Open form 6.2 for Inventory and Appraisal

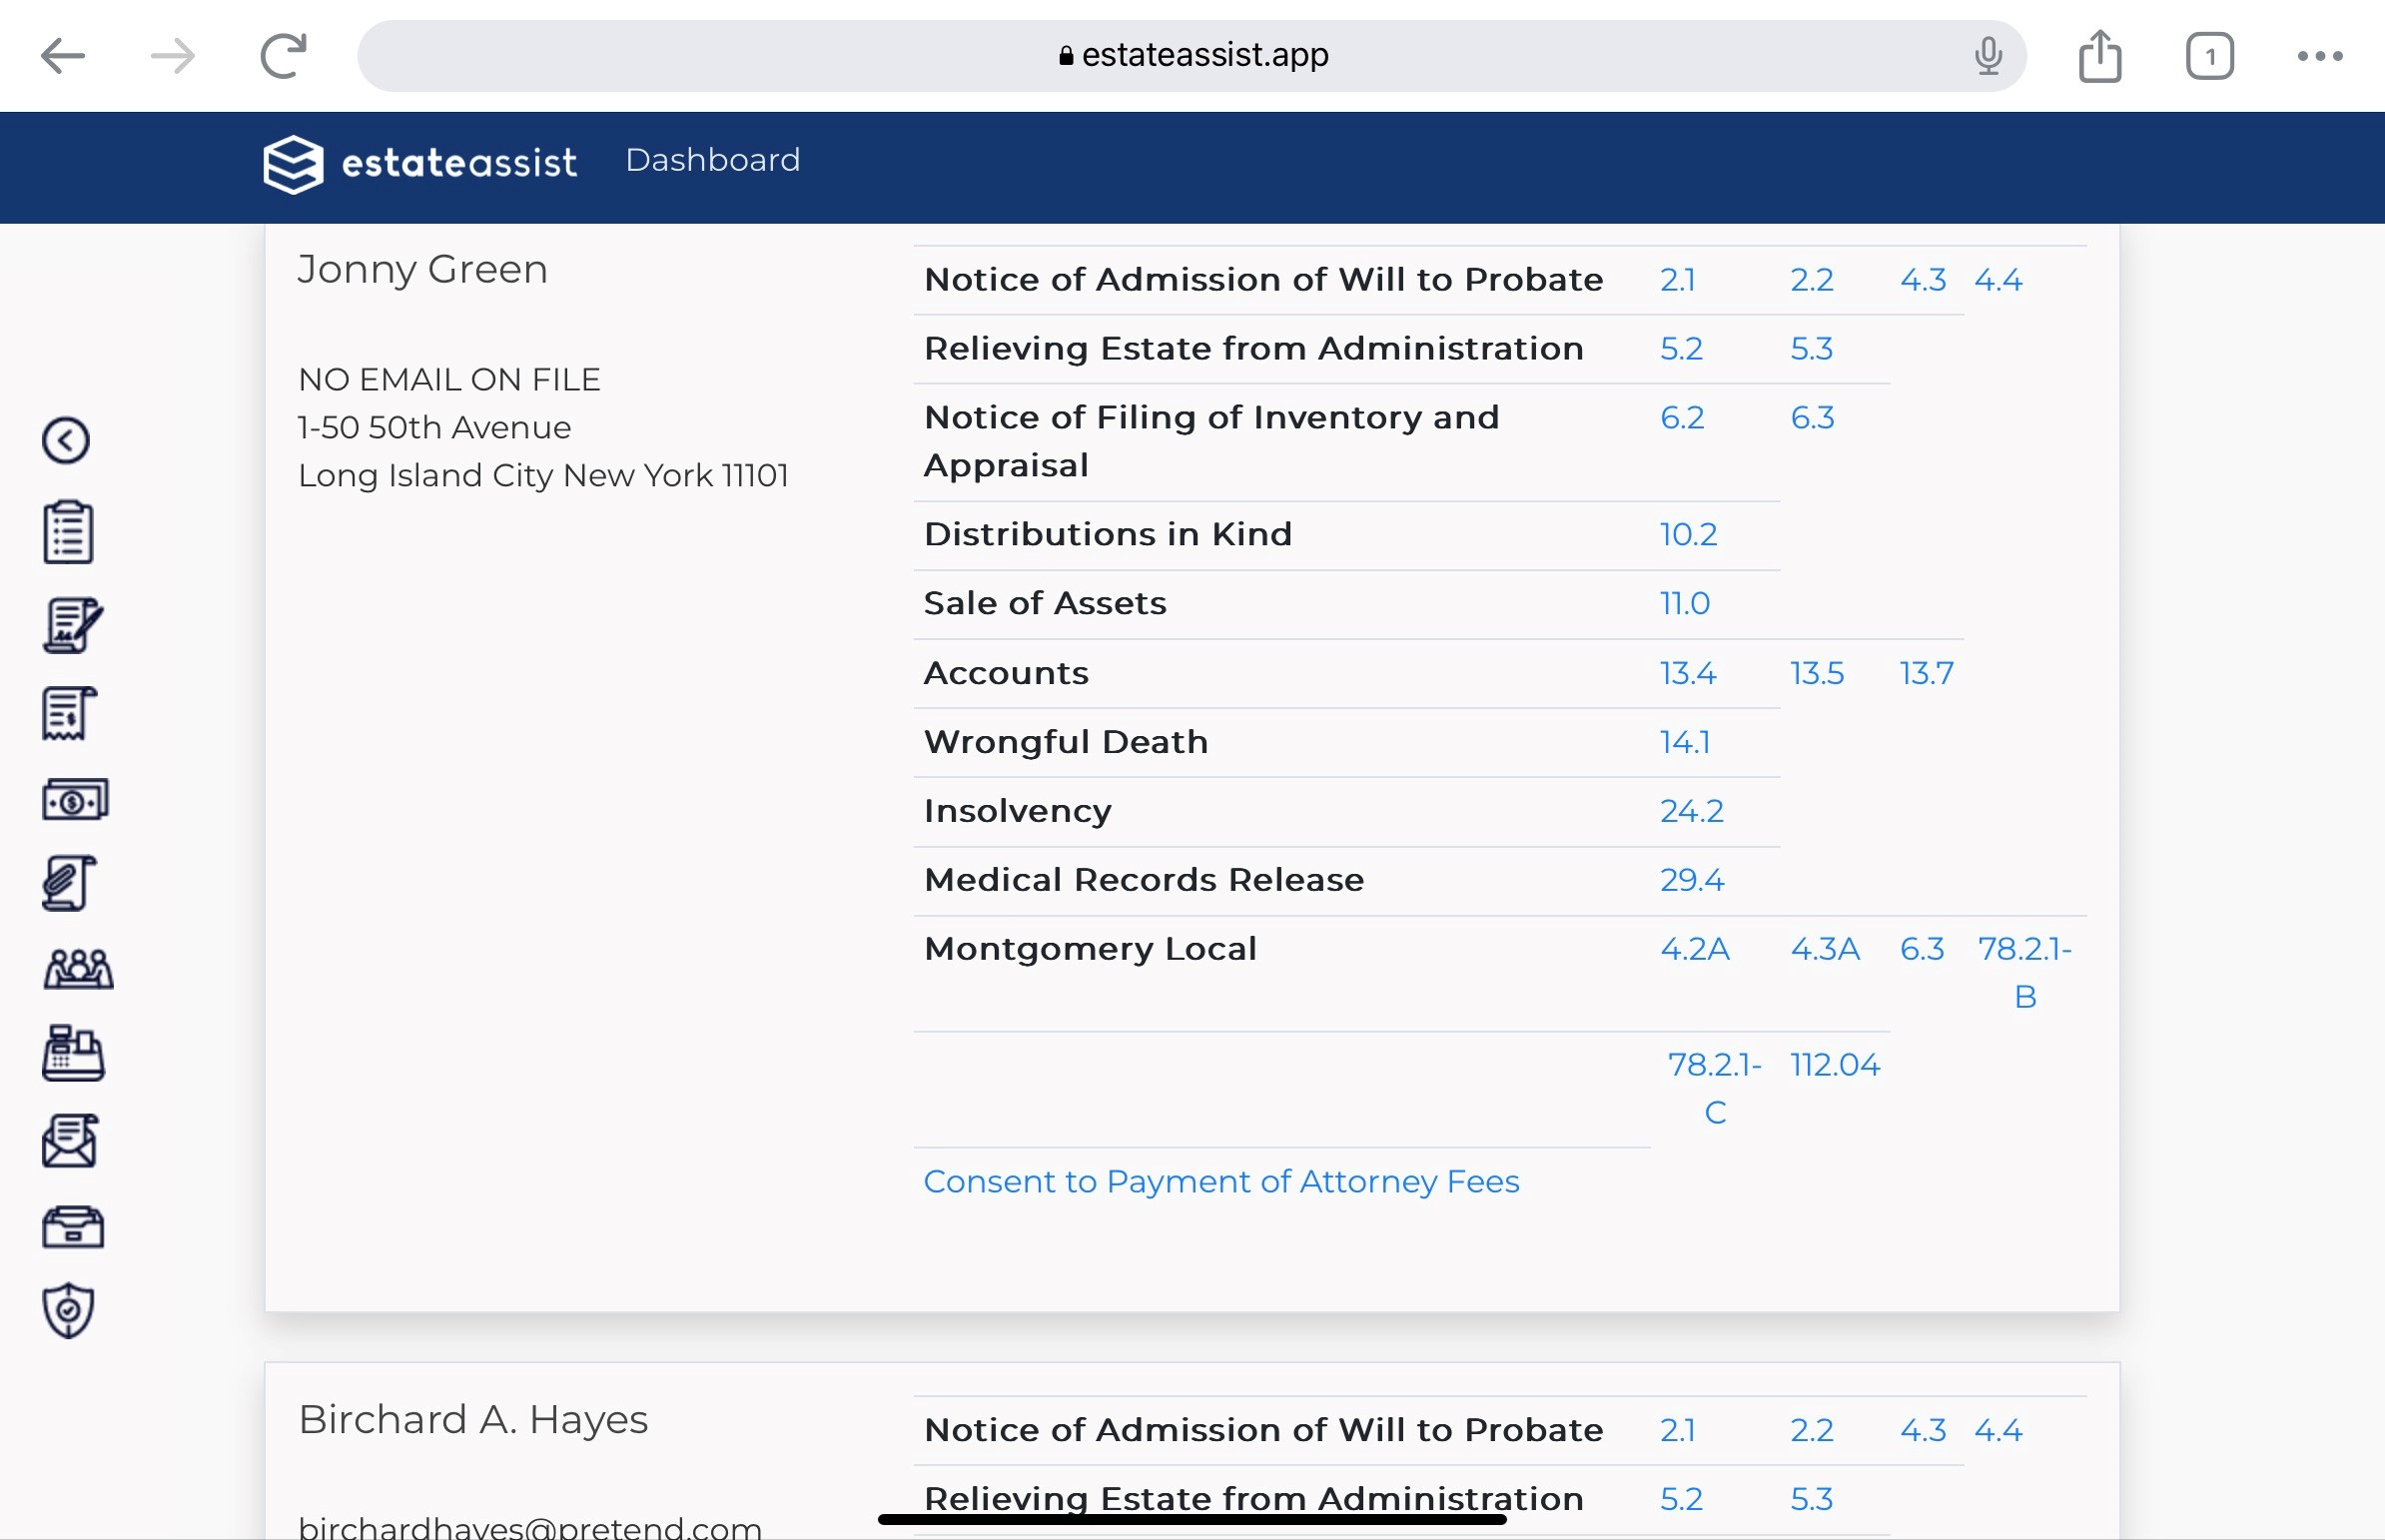(x=1682, y=418)
